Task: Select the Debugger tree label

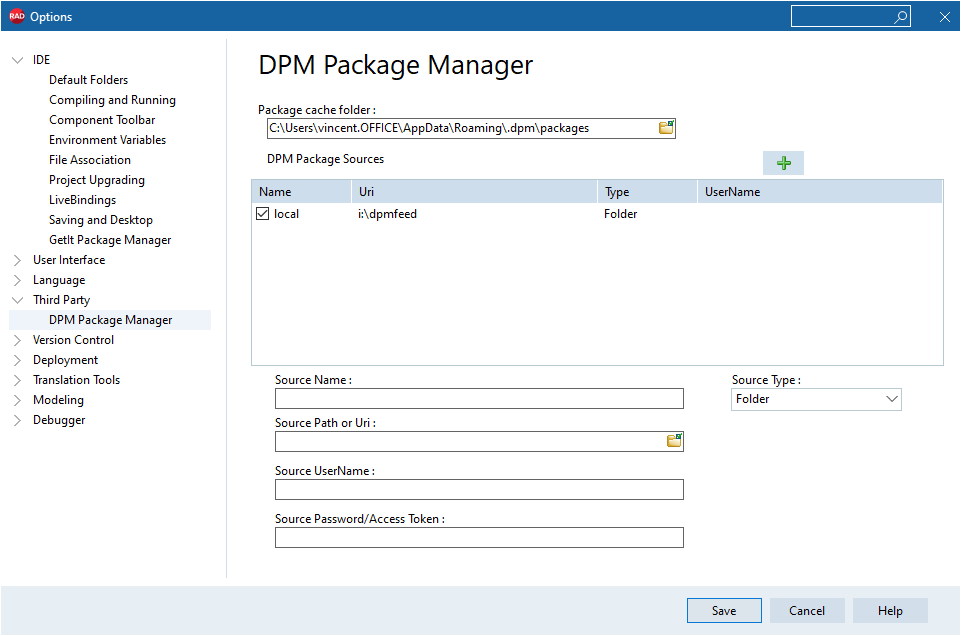Action: tap(59, 420)
